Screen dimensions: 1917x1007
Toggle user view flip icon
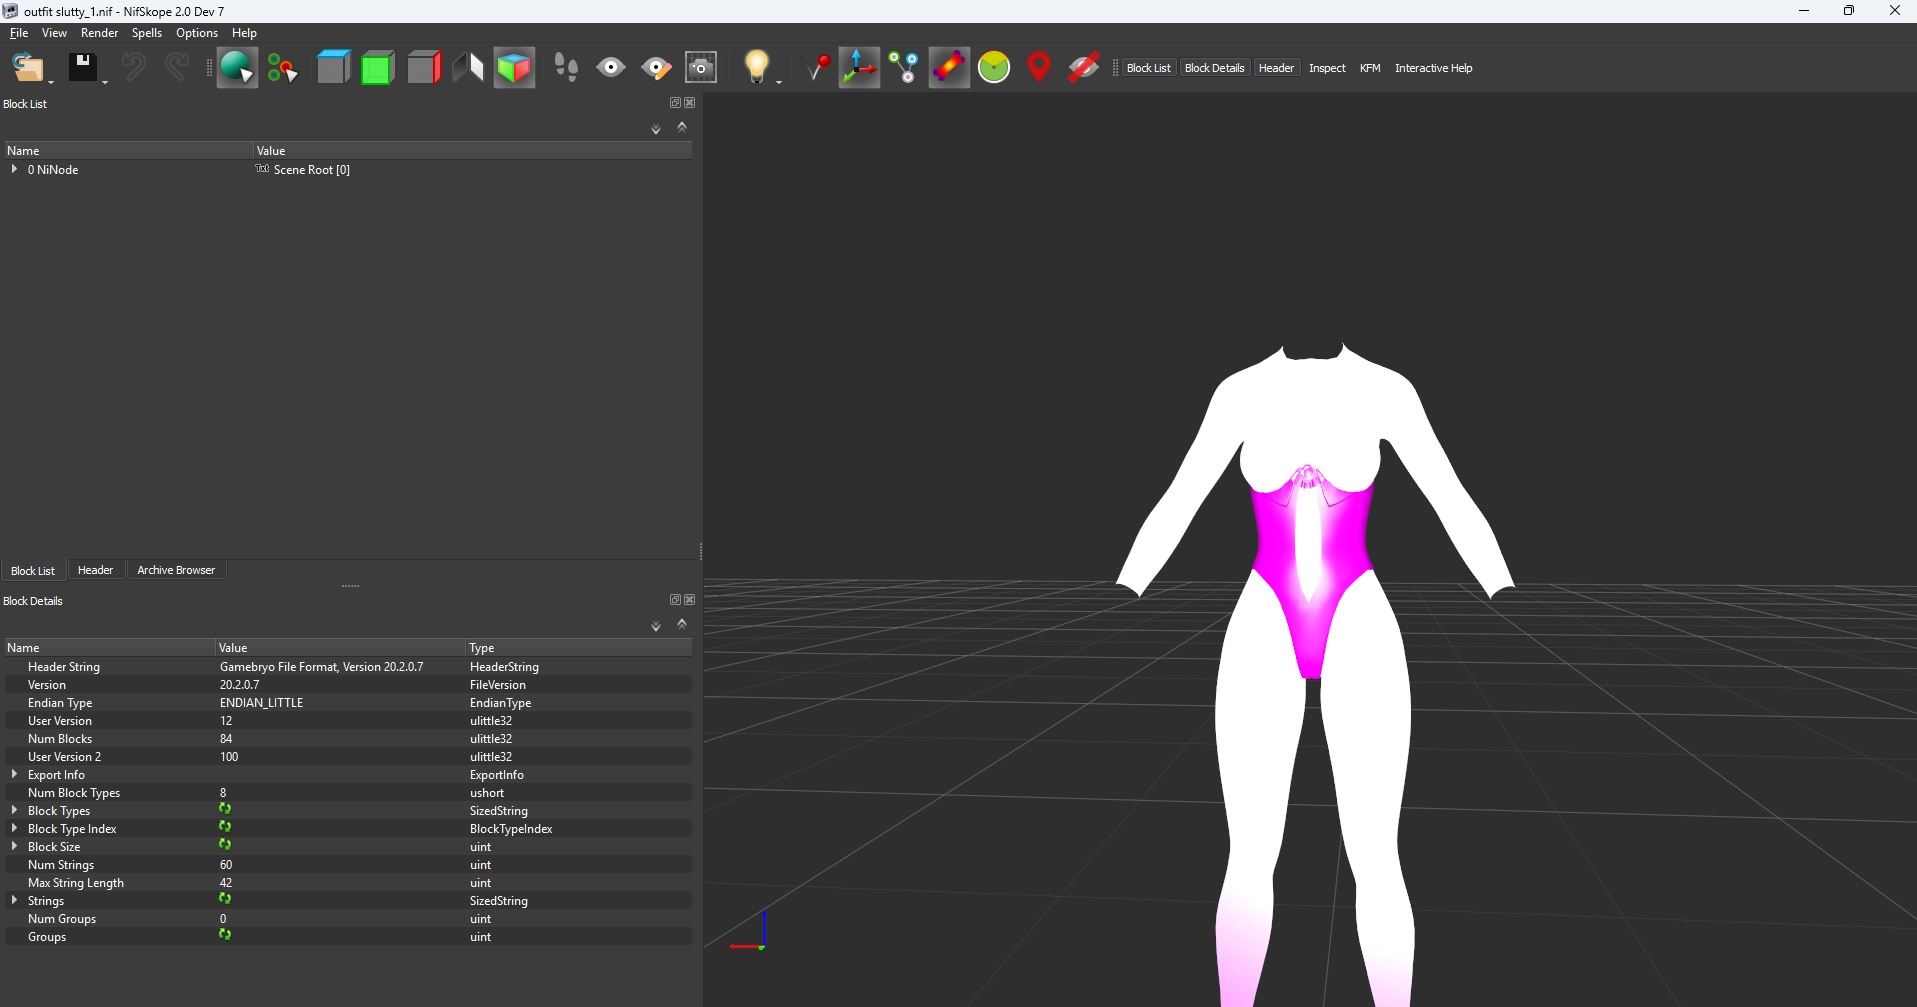[468, 68]
